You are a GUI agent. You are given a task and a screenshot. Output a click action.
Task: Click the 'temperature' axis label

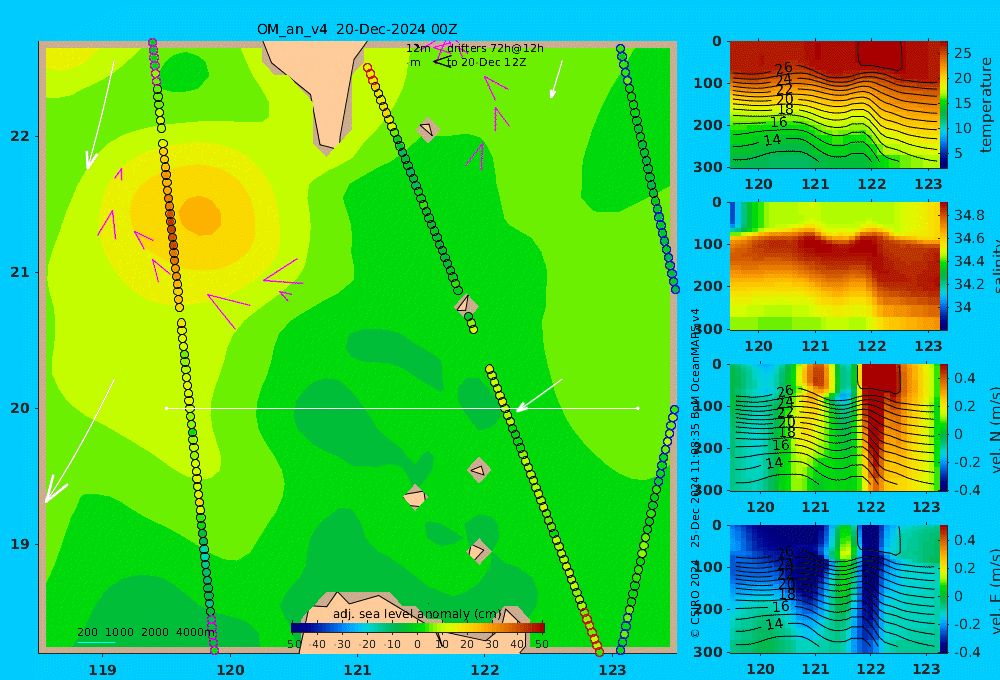[x=986, y=105]
